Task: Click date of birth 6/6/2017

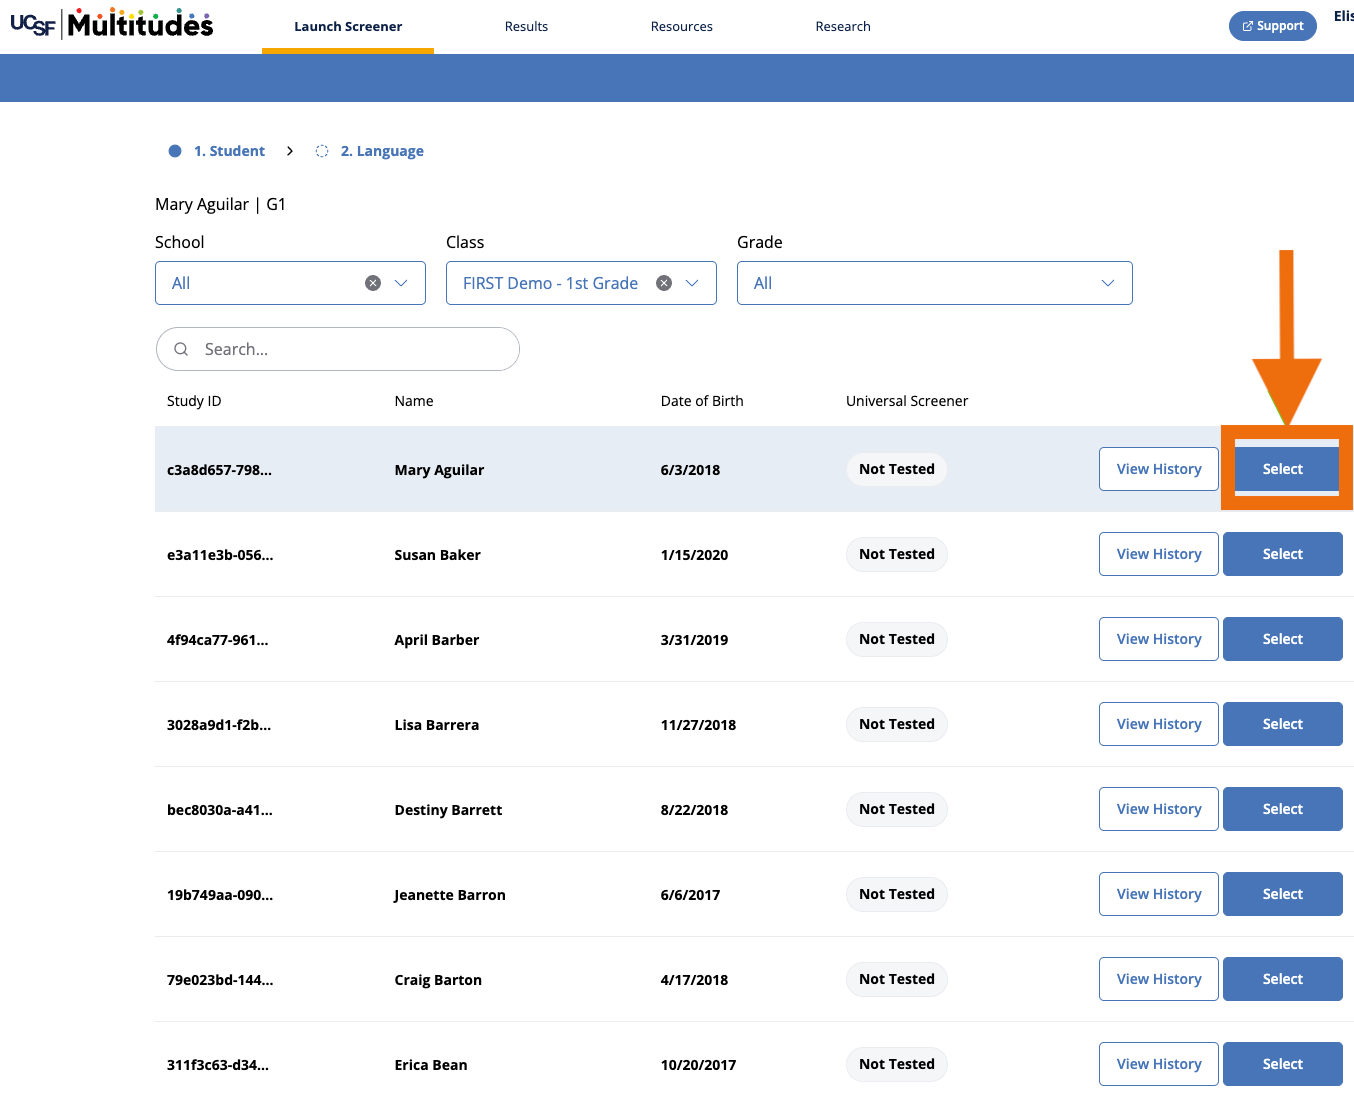Action: (x=690, y=895)
